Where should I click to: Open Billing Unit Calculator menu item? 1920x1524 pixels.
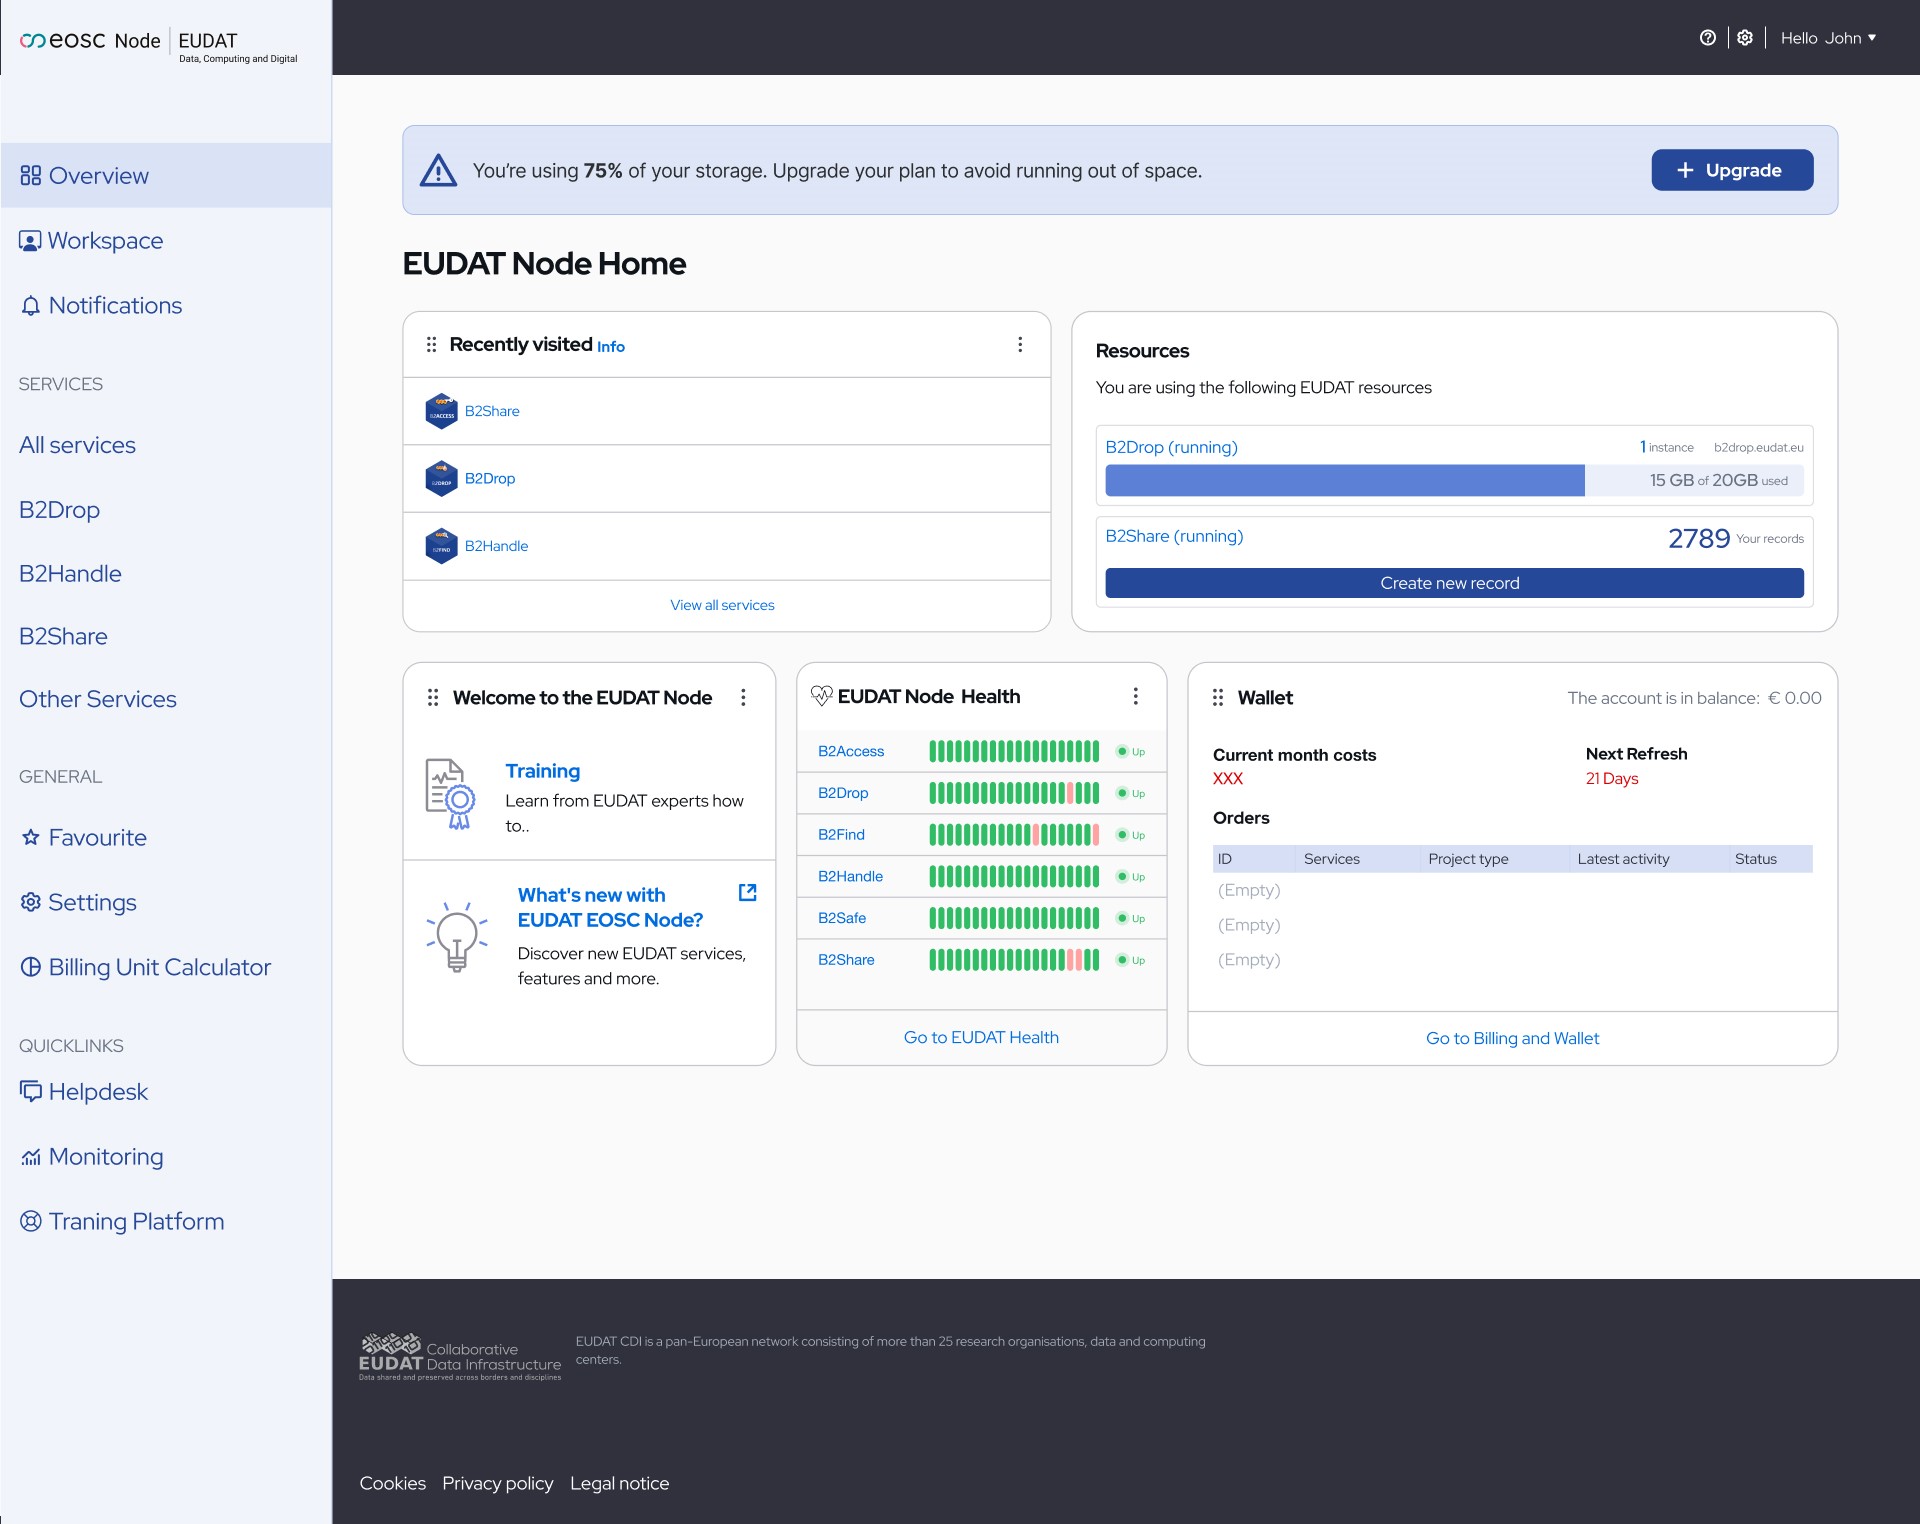tap(159, 967)
